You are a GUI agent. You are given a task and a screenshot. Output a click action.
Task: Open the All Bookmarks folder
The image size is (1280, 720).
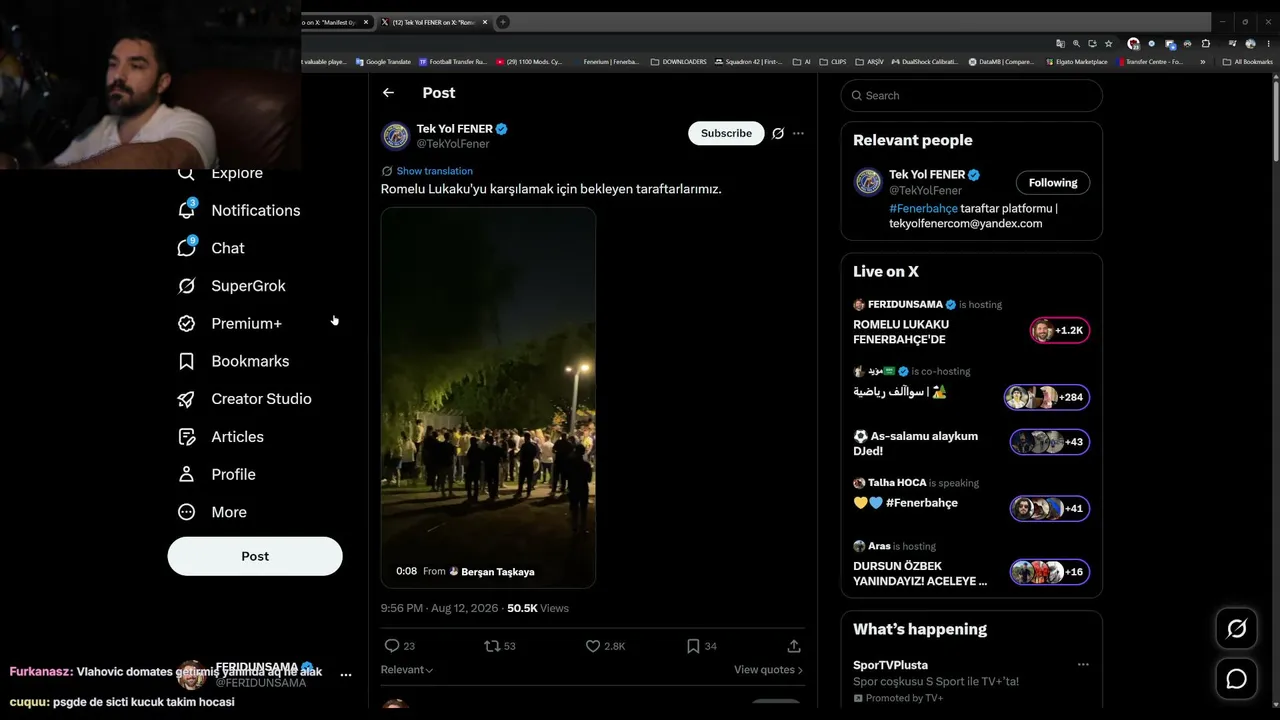coord(1248,62)
